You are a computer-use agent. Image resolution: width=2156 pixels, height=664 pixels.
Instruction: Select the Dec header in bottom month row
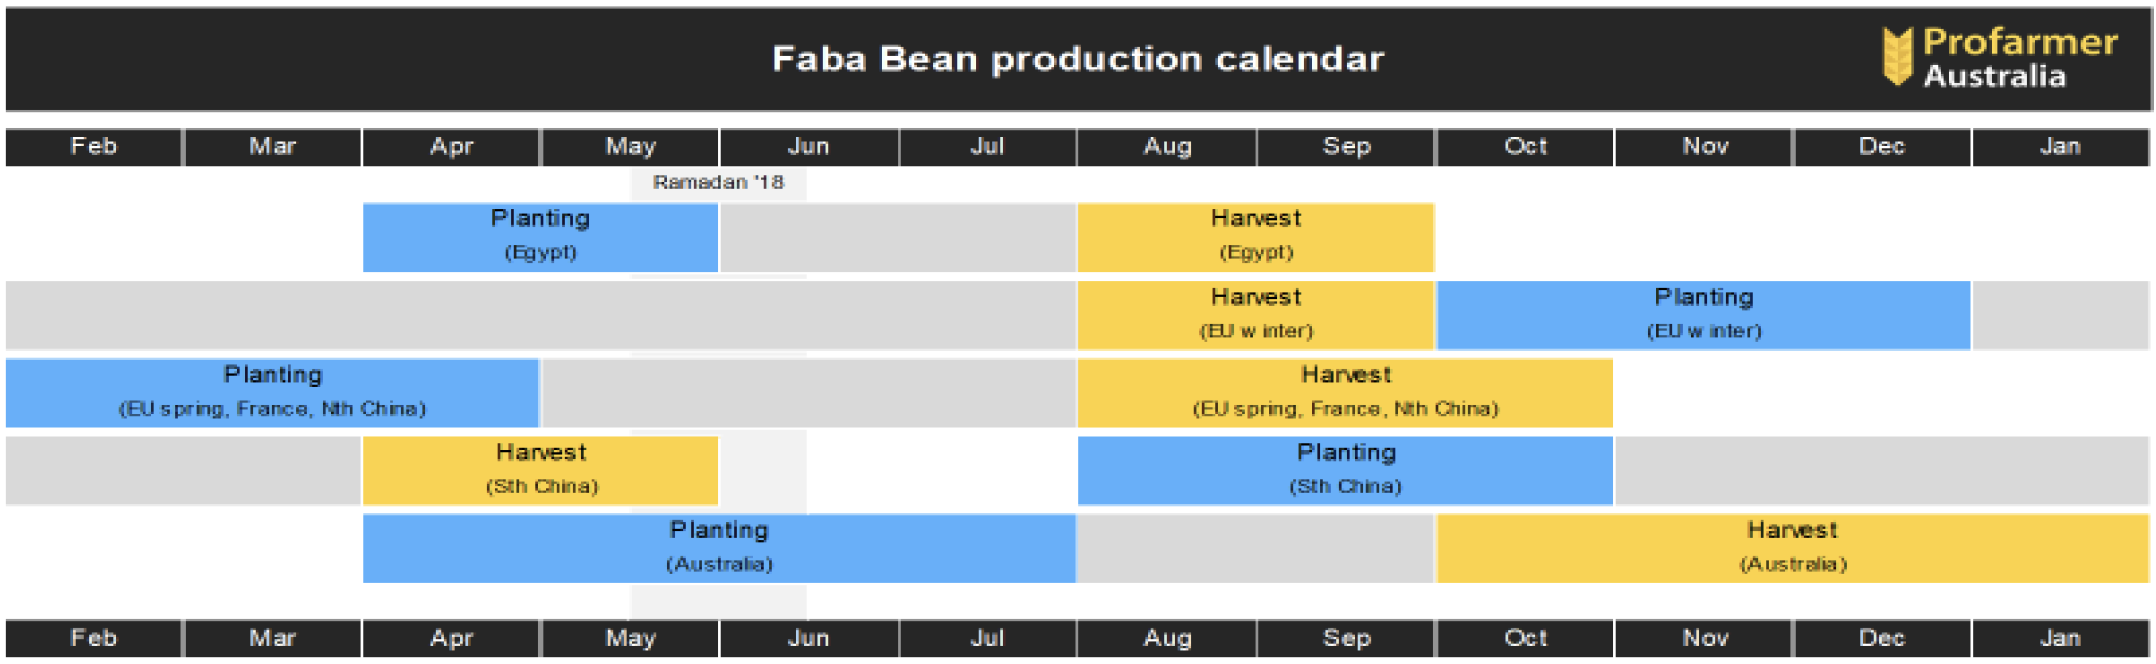[1882, 638]
